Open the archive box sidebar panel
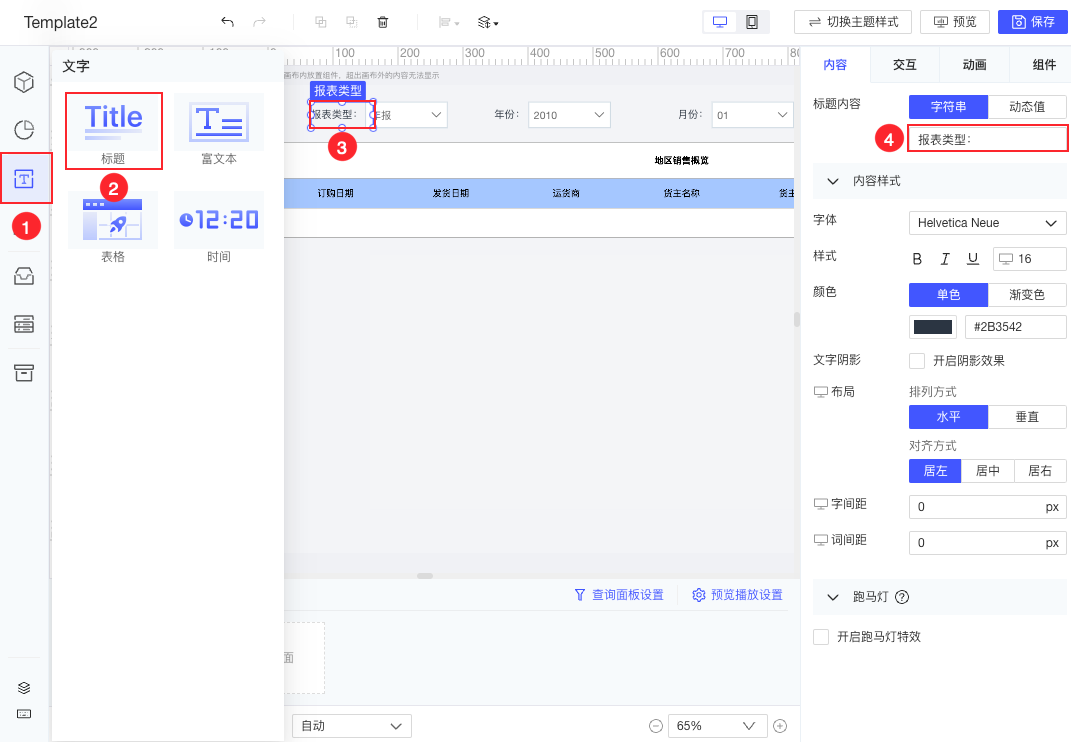1071x742 pixels. coord(24,372)
